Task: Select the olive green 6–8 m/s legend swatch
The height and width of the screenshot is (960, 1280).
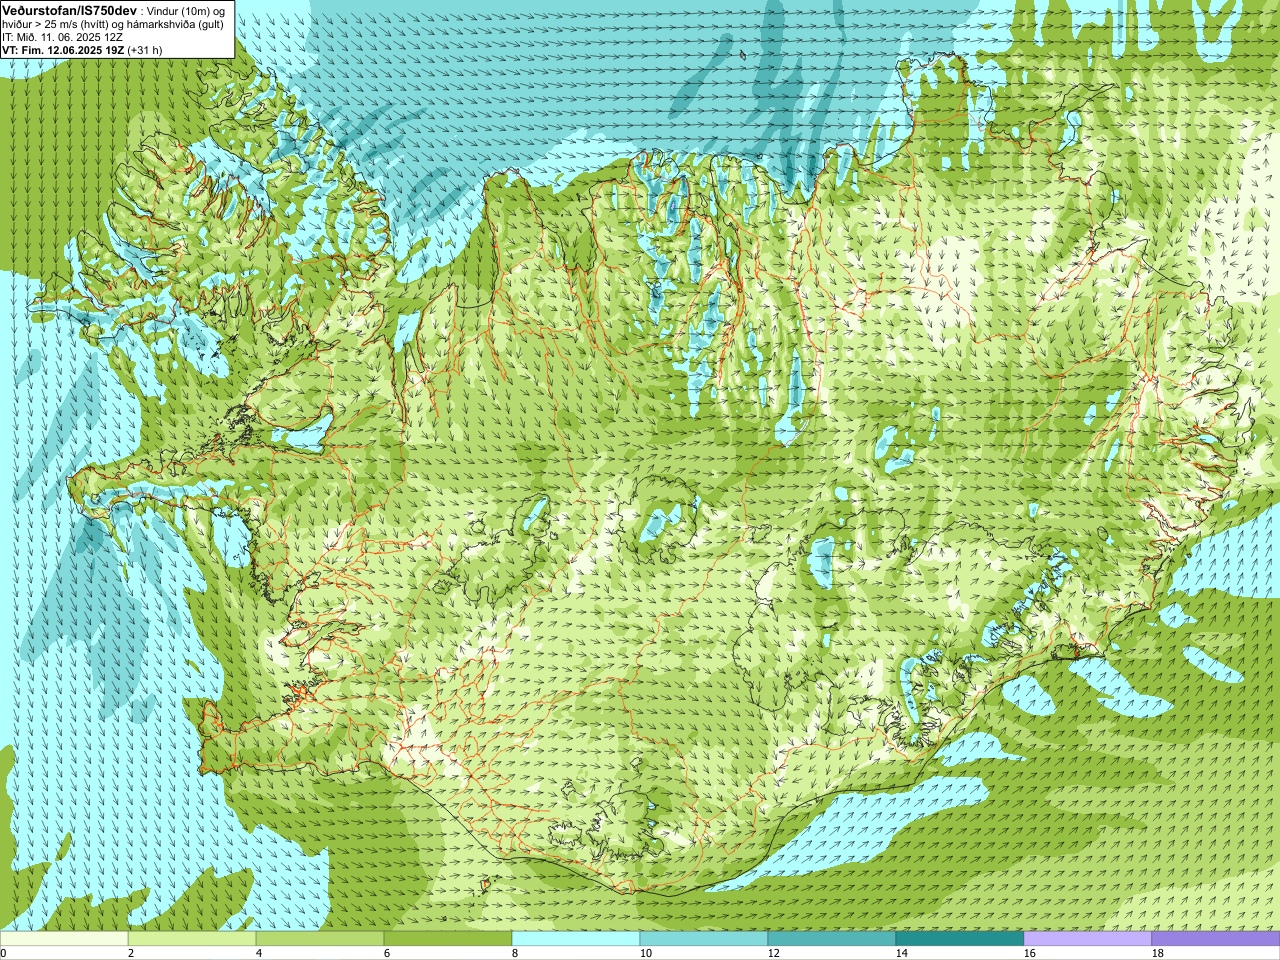Action: [448, 939]
